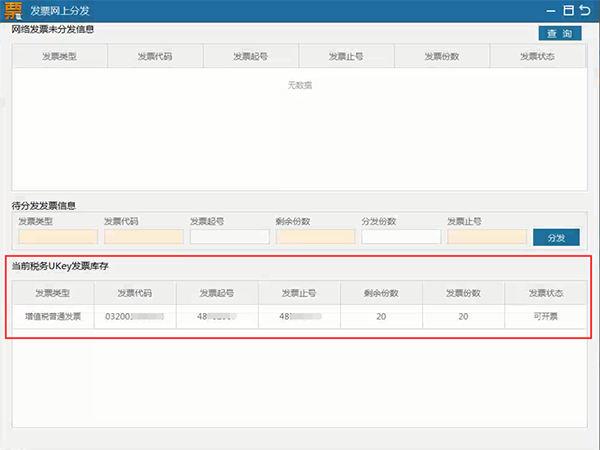Click 剩余份数 header in UKey inventory table

coord(381,293)
